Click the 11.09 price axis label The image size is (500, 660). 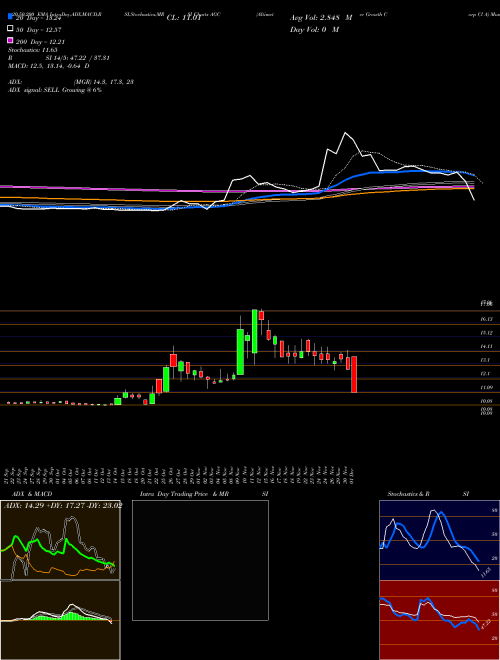tap(486, 387)
